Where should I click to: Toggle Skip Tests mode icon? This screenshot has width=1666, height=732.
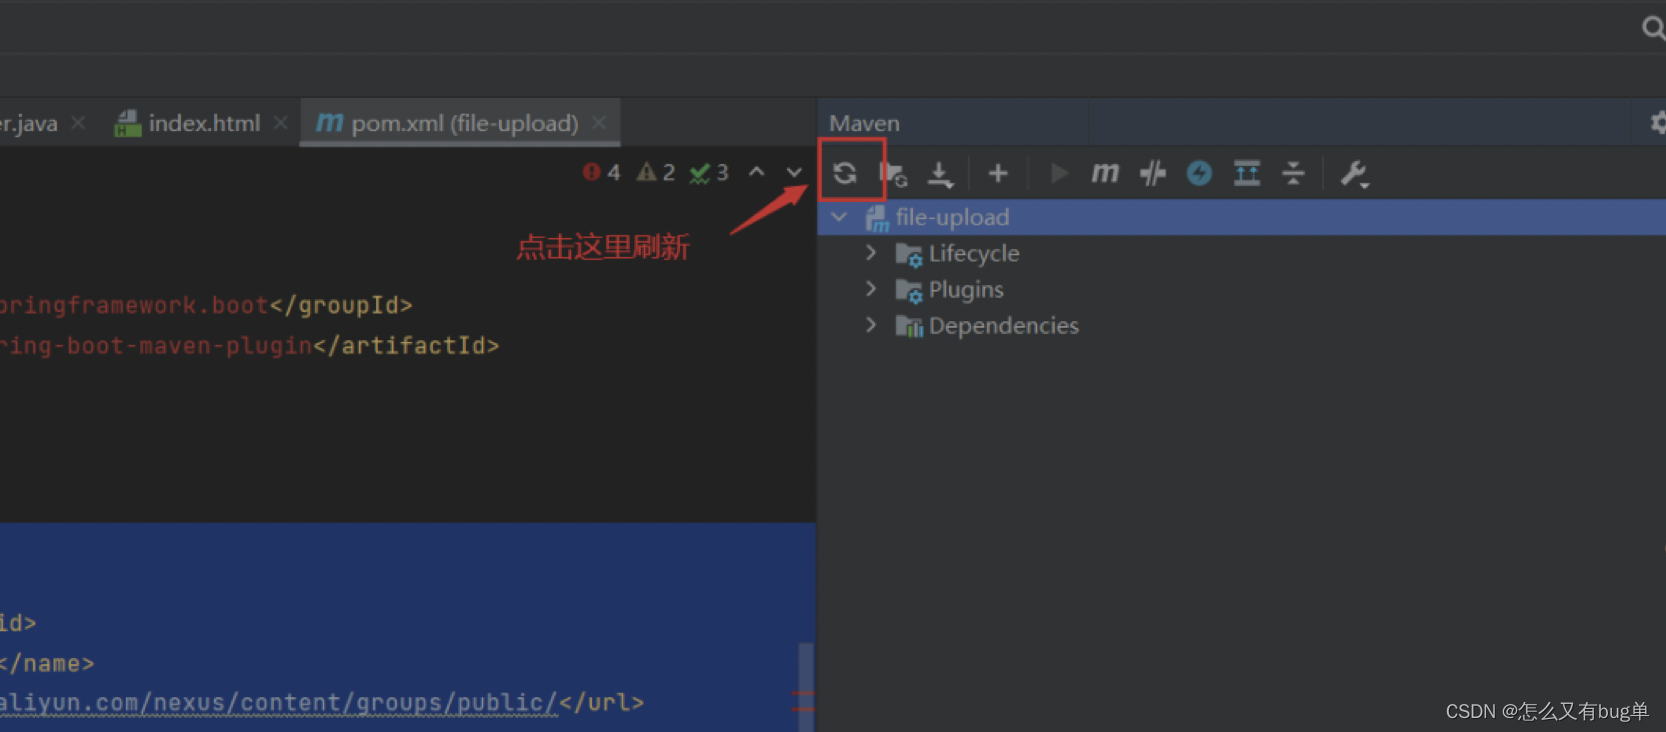(1153, 174)
